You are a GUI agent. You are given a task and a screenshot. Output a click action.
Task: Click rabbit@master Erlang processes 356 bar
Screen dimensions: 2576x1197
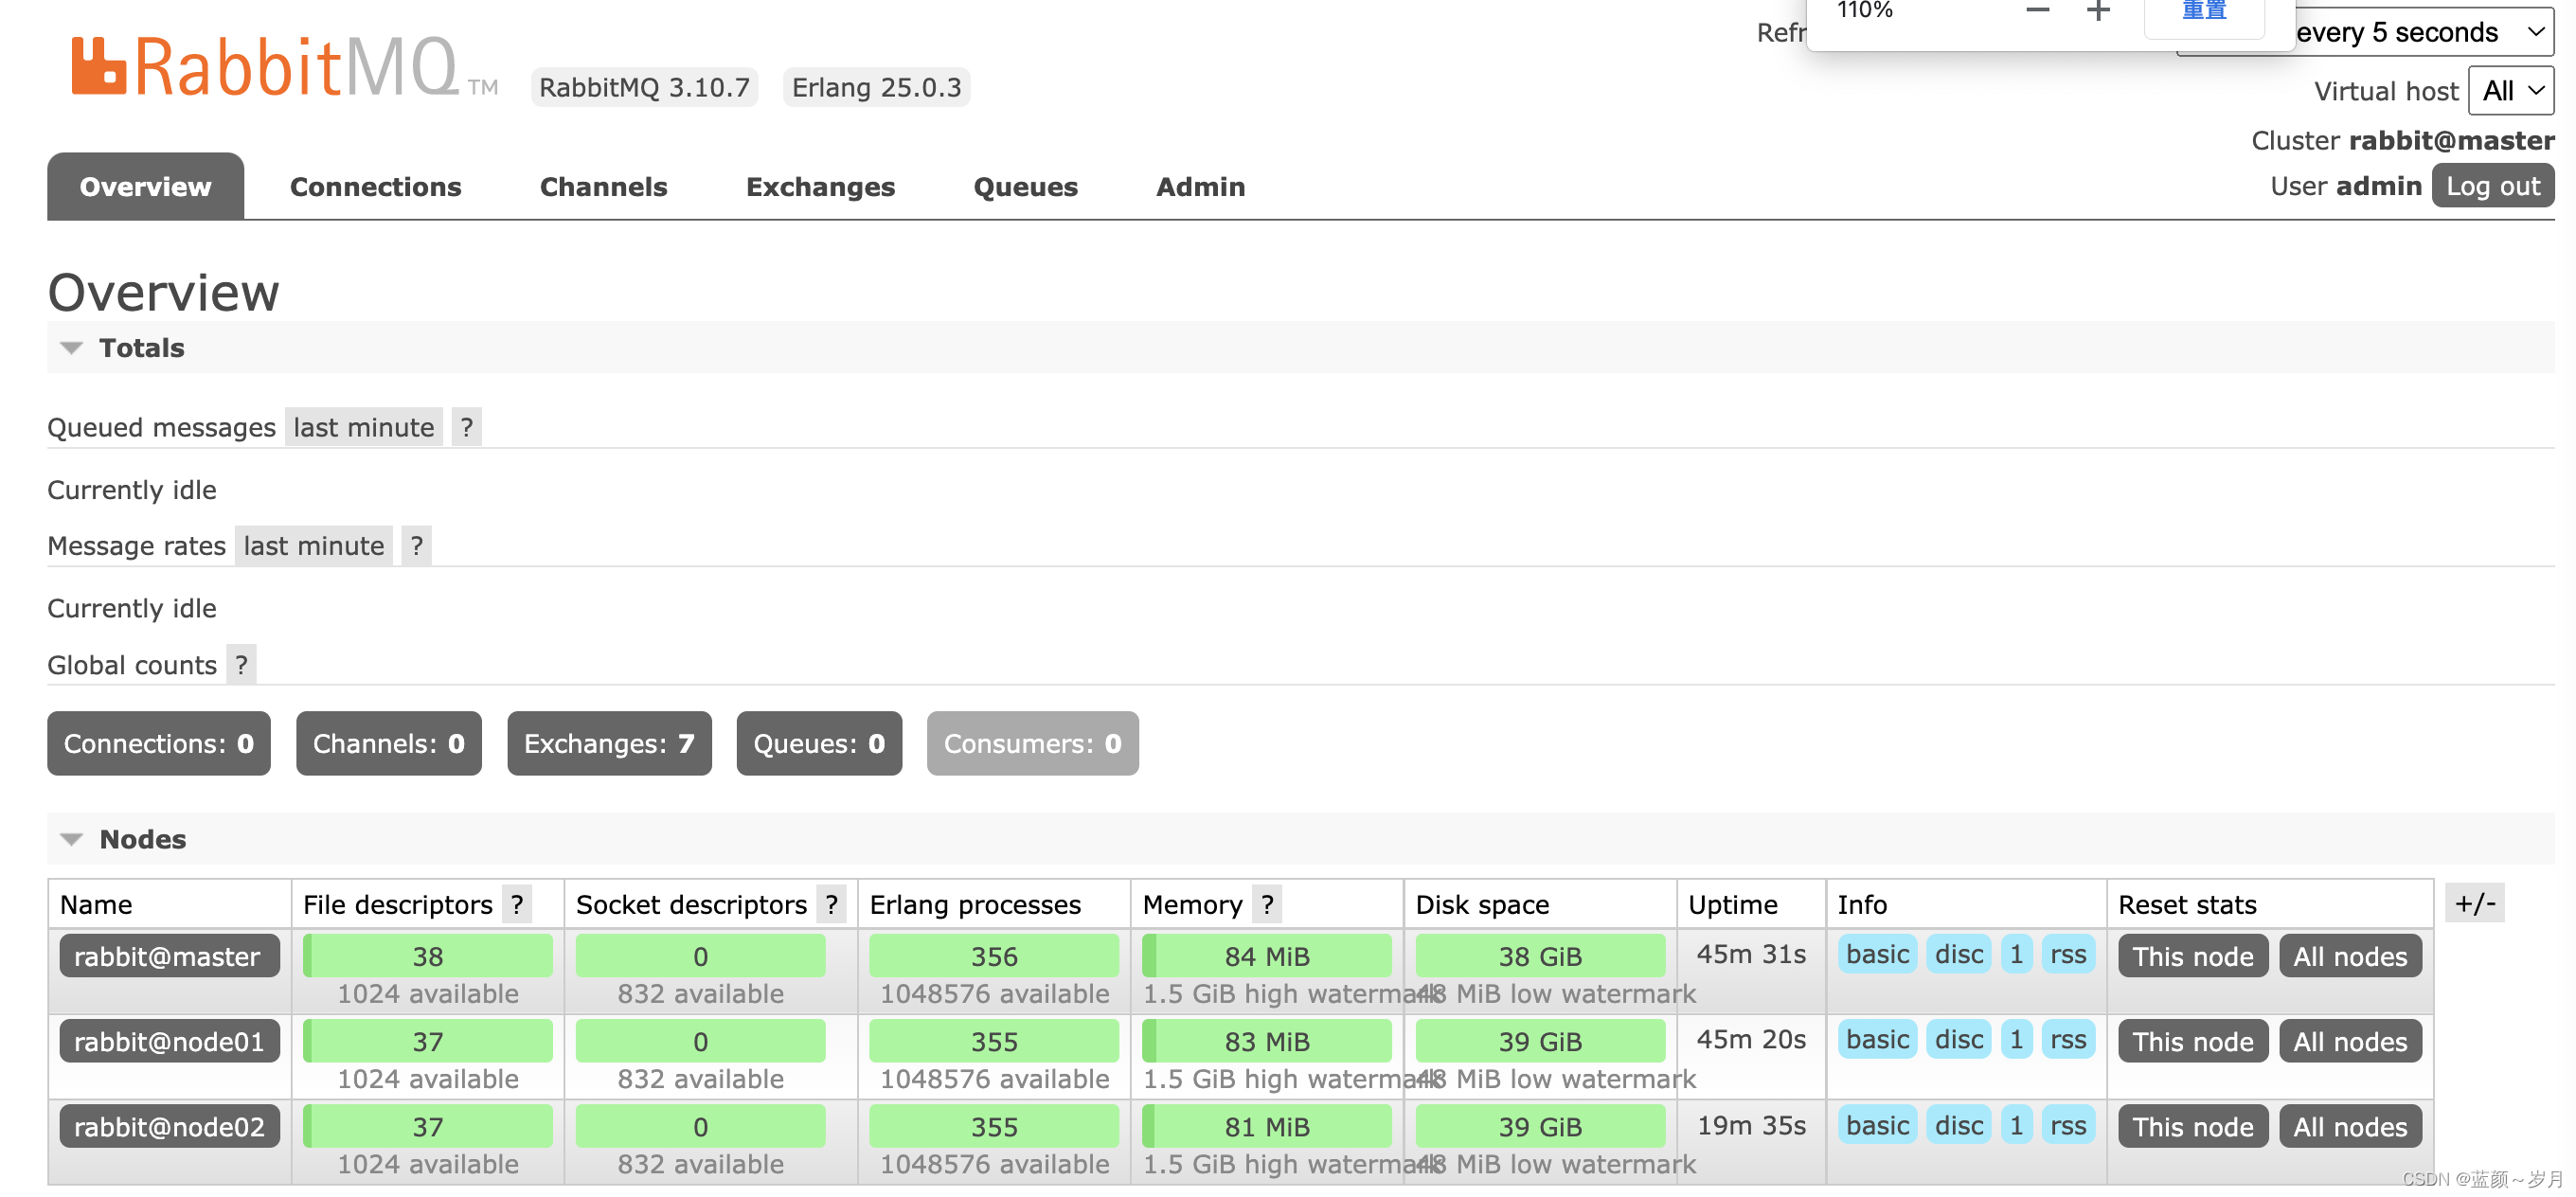pyautogui.click(x=993, y=956)
